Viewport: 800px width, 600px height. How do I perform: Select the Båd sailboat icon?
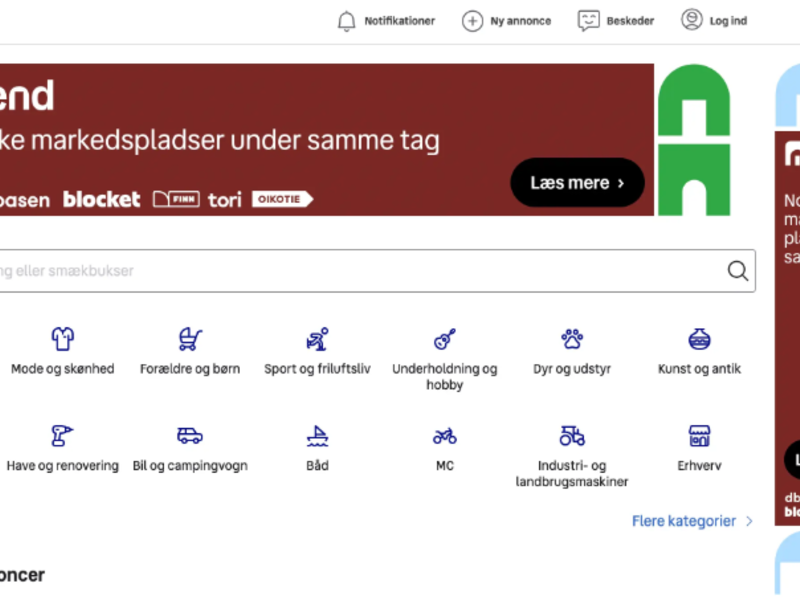tap(317, 436)
